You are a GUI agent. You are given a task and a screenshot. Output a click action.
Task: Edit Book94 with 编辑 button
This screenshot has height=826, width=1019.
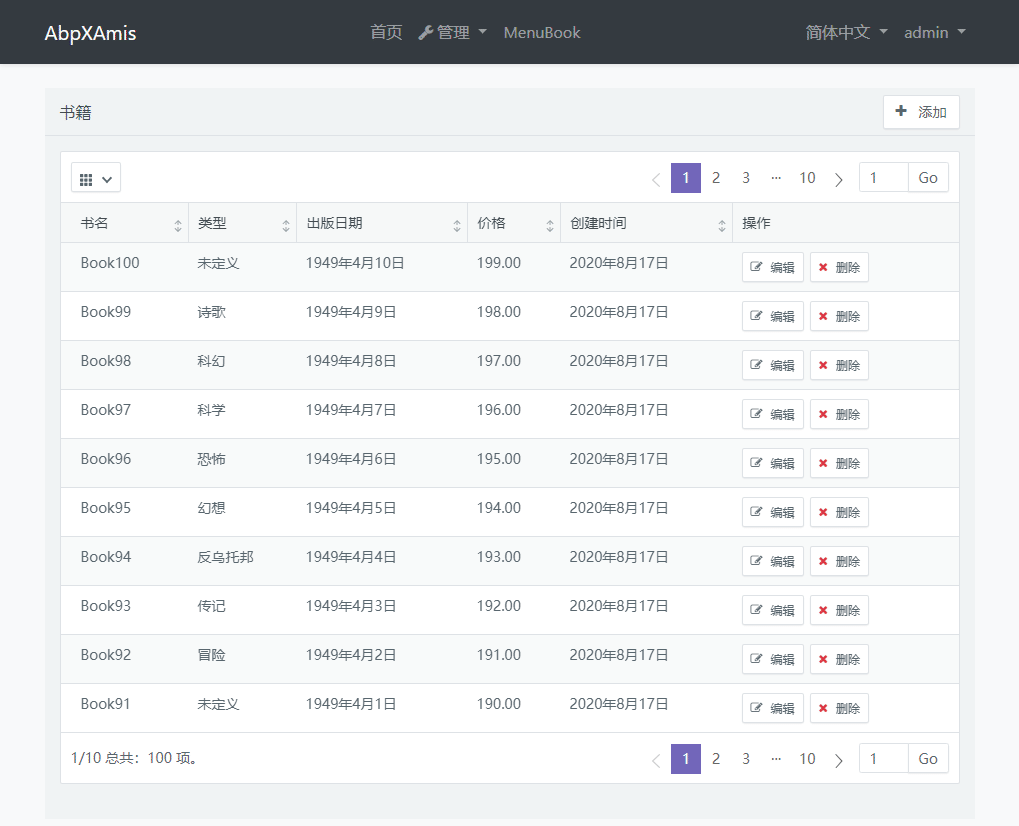click(x=773, y=561)
